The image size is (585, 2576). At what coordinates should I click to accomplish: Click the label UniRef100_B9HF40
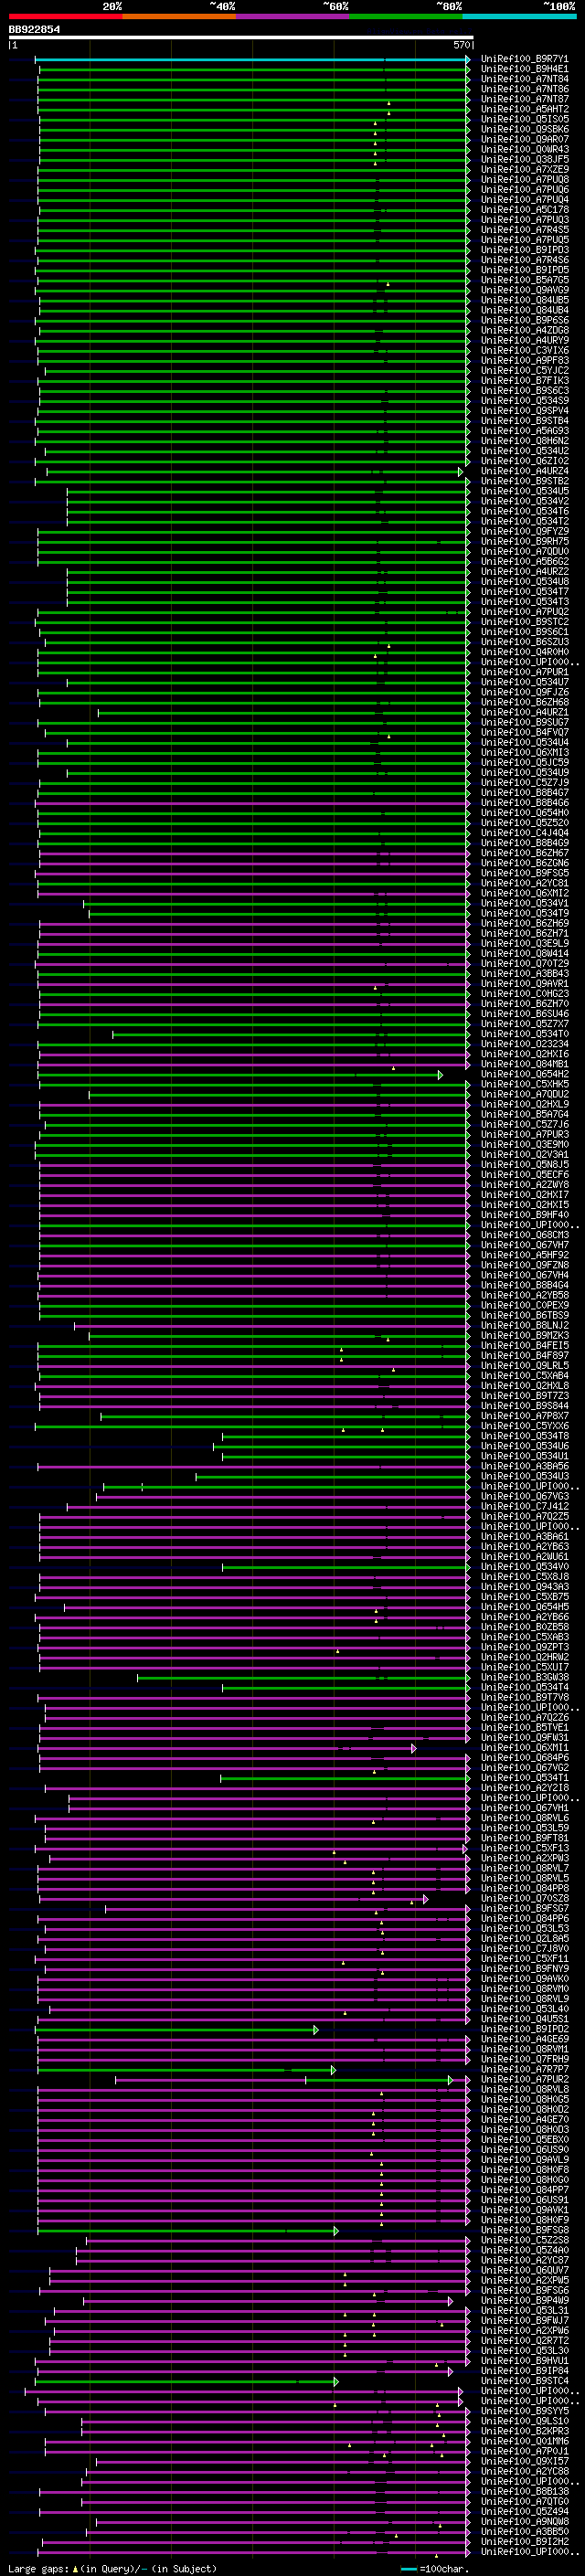524,1215
